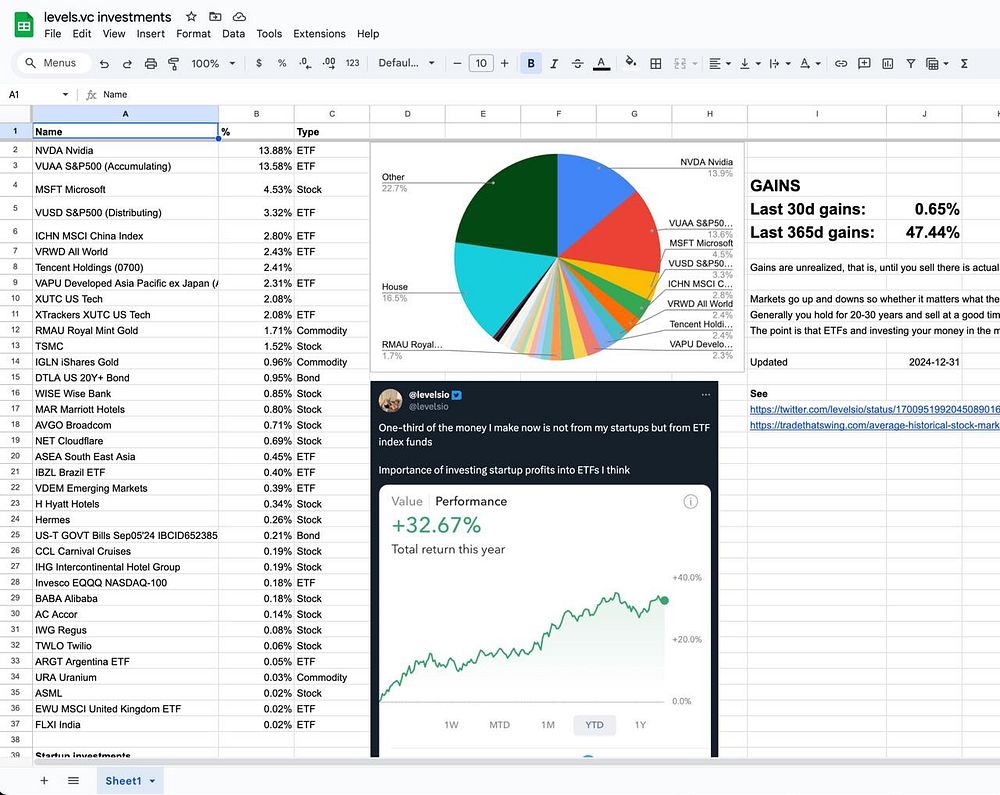The image size is (1000, 795).
Task: Click the Insert link icon
Action: [x=841, y=63]
